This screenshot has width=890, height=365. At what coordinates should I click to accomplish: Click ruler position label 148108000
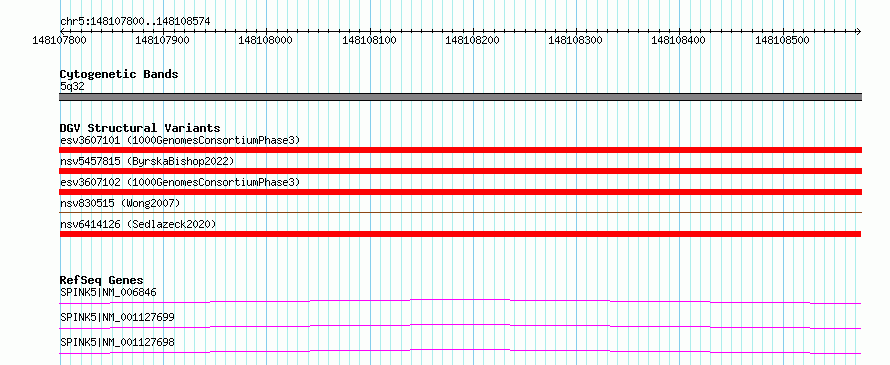[x=266, y=40]
